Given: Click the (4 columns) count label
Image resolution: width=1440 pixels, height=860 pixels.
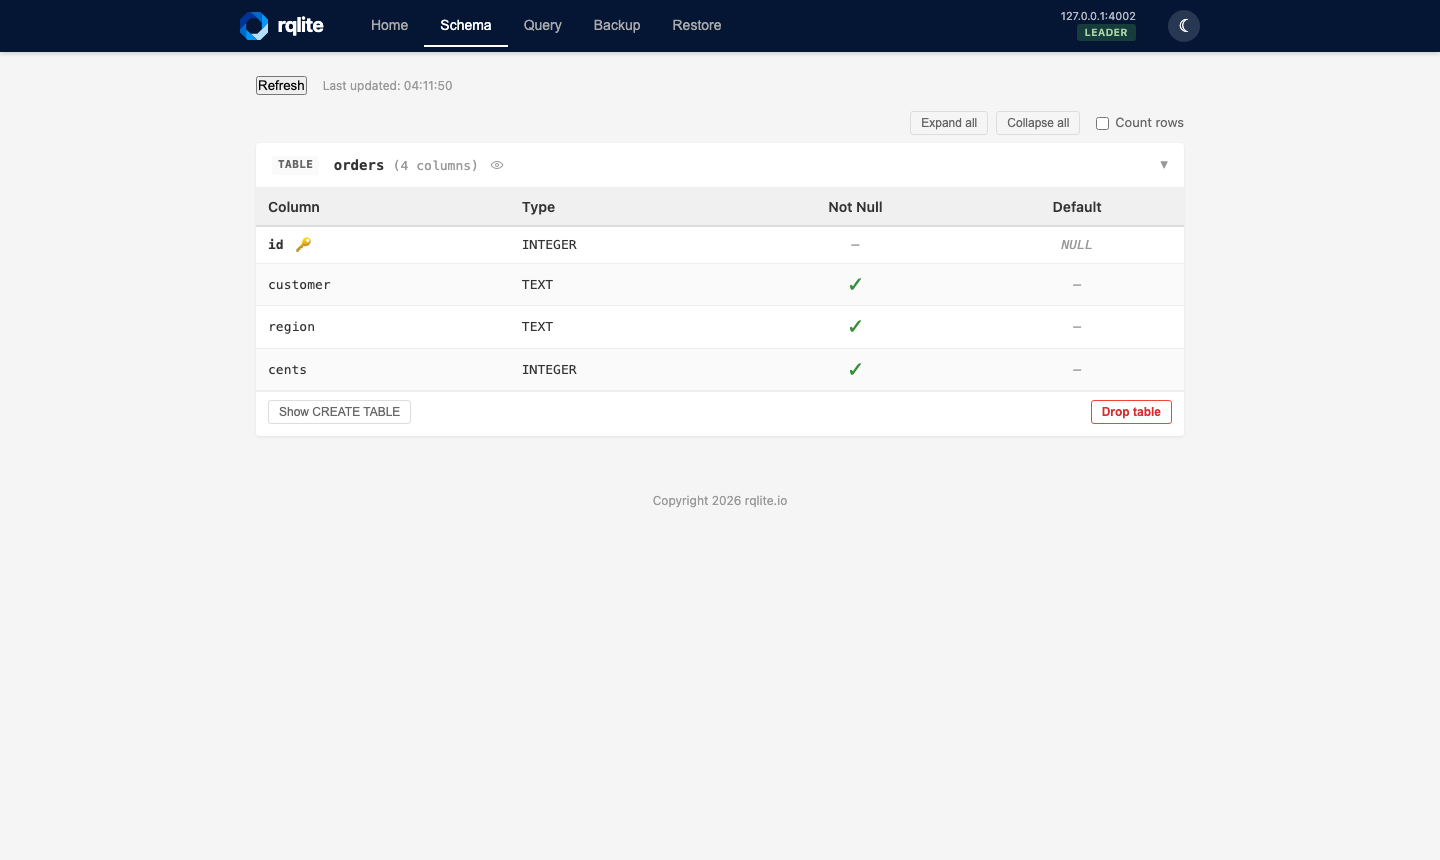Looking at the screenshot, I should 435,166.
